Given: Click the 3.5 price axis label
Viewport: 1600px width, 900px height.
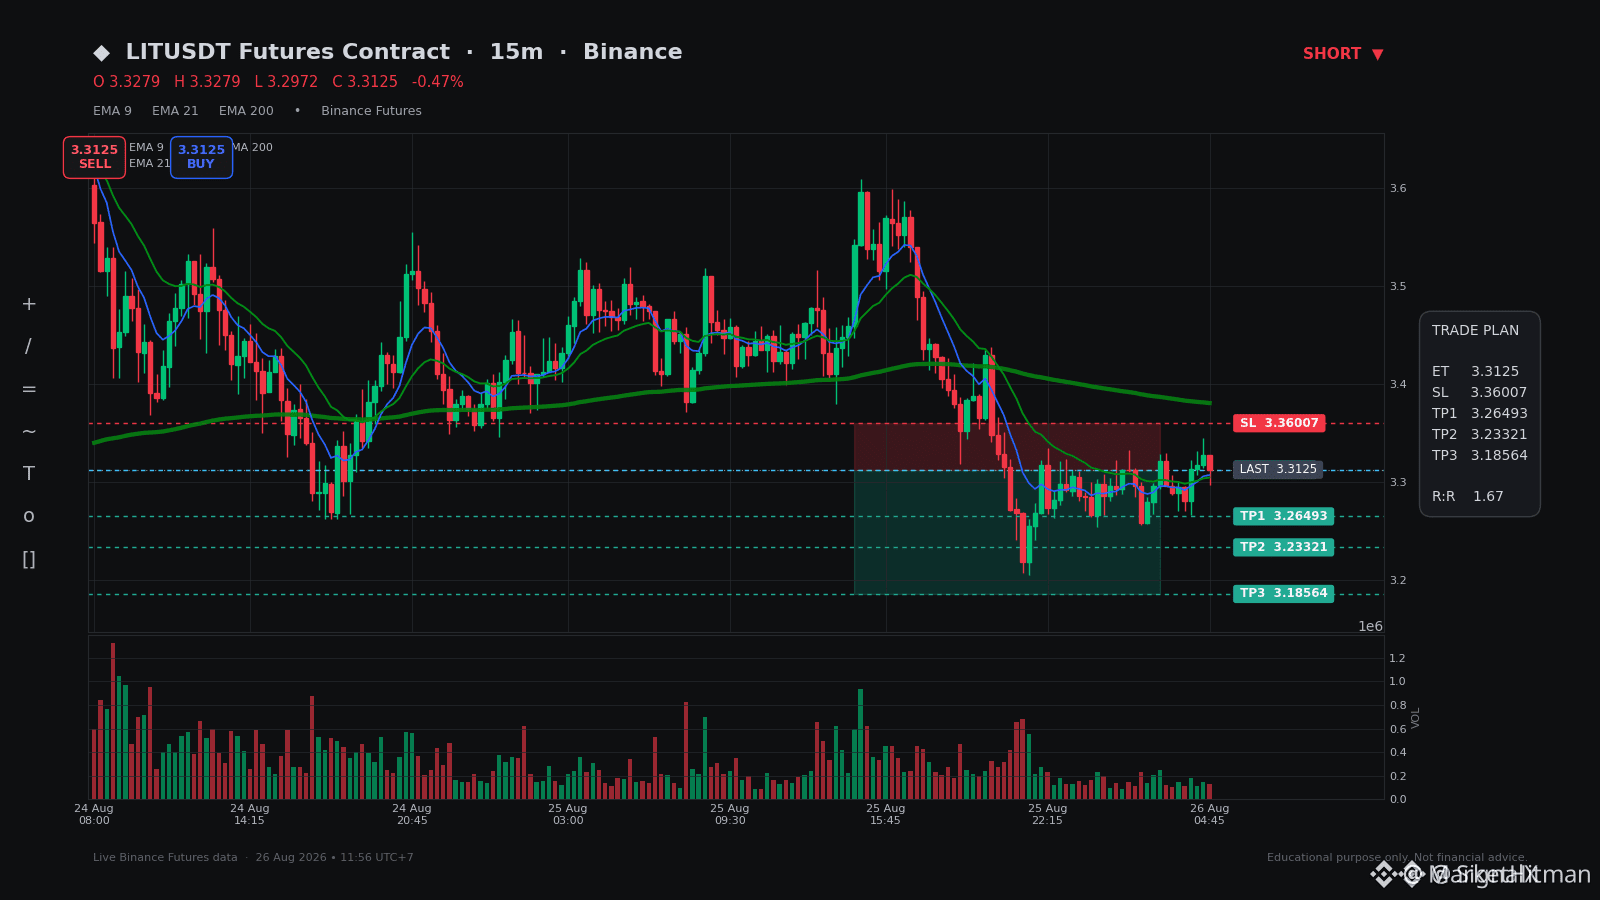Looking at the screenshot, I should (x=1398, y=287).
